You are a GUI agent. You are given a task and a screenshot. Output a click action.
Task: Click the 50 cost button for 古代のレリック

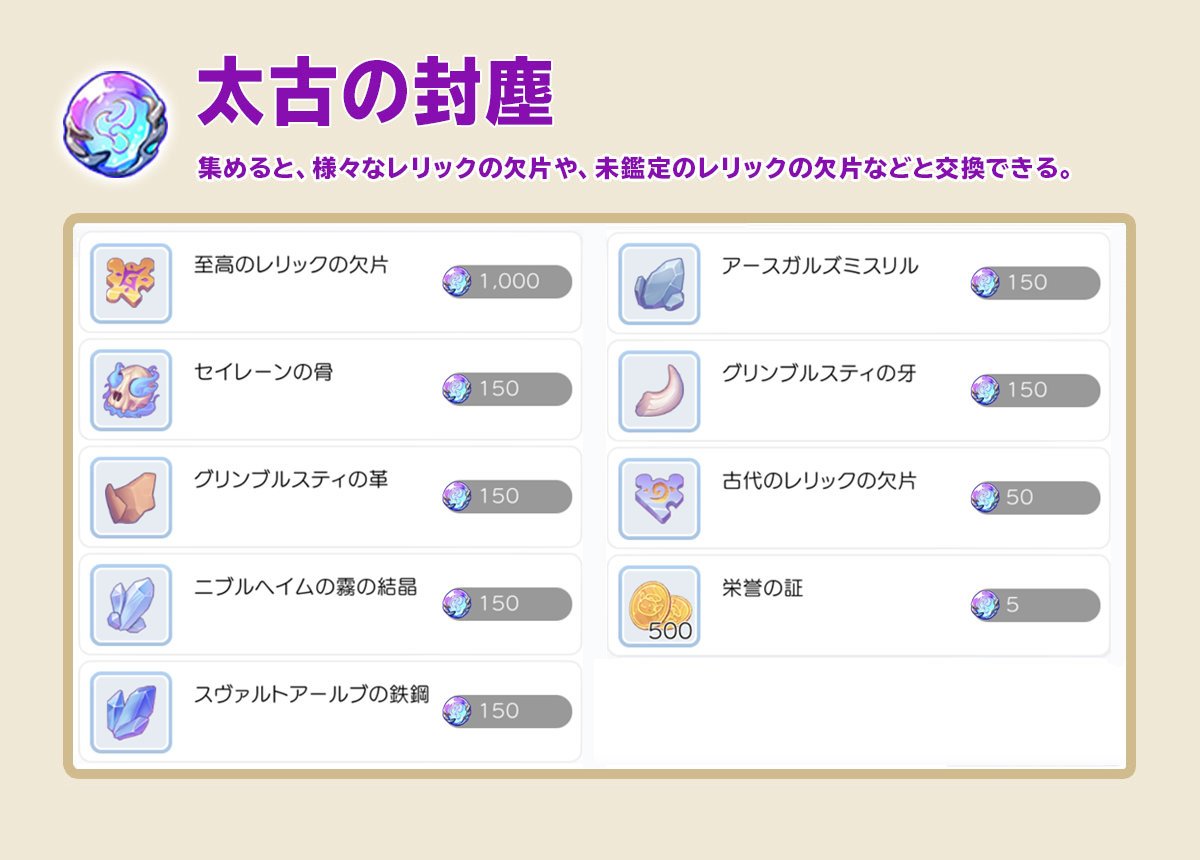[1035, 497]
